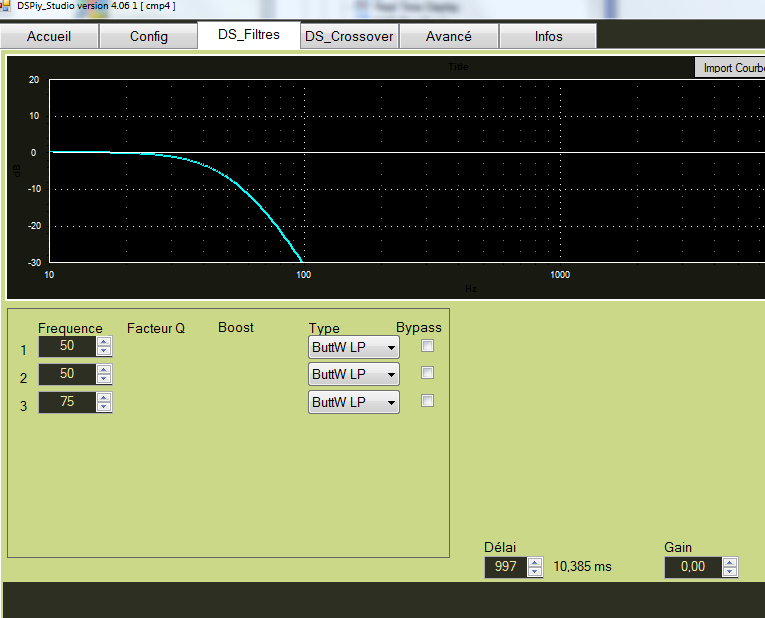Click the Gain field showing 0,00

[x=693, y=567]
